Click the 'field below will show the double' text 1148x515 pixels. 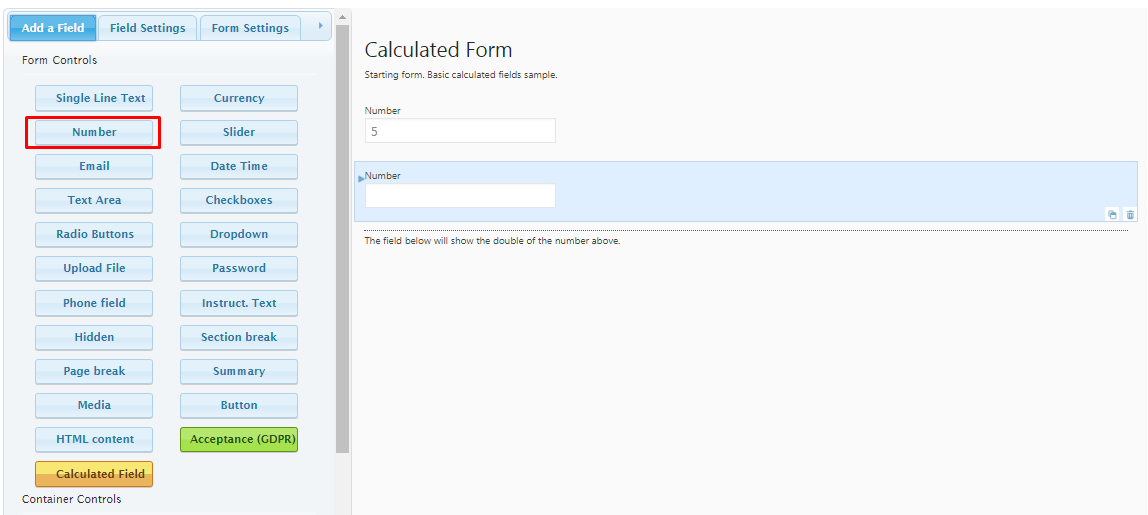click(493, 241)
